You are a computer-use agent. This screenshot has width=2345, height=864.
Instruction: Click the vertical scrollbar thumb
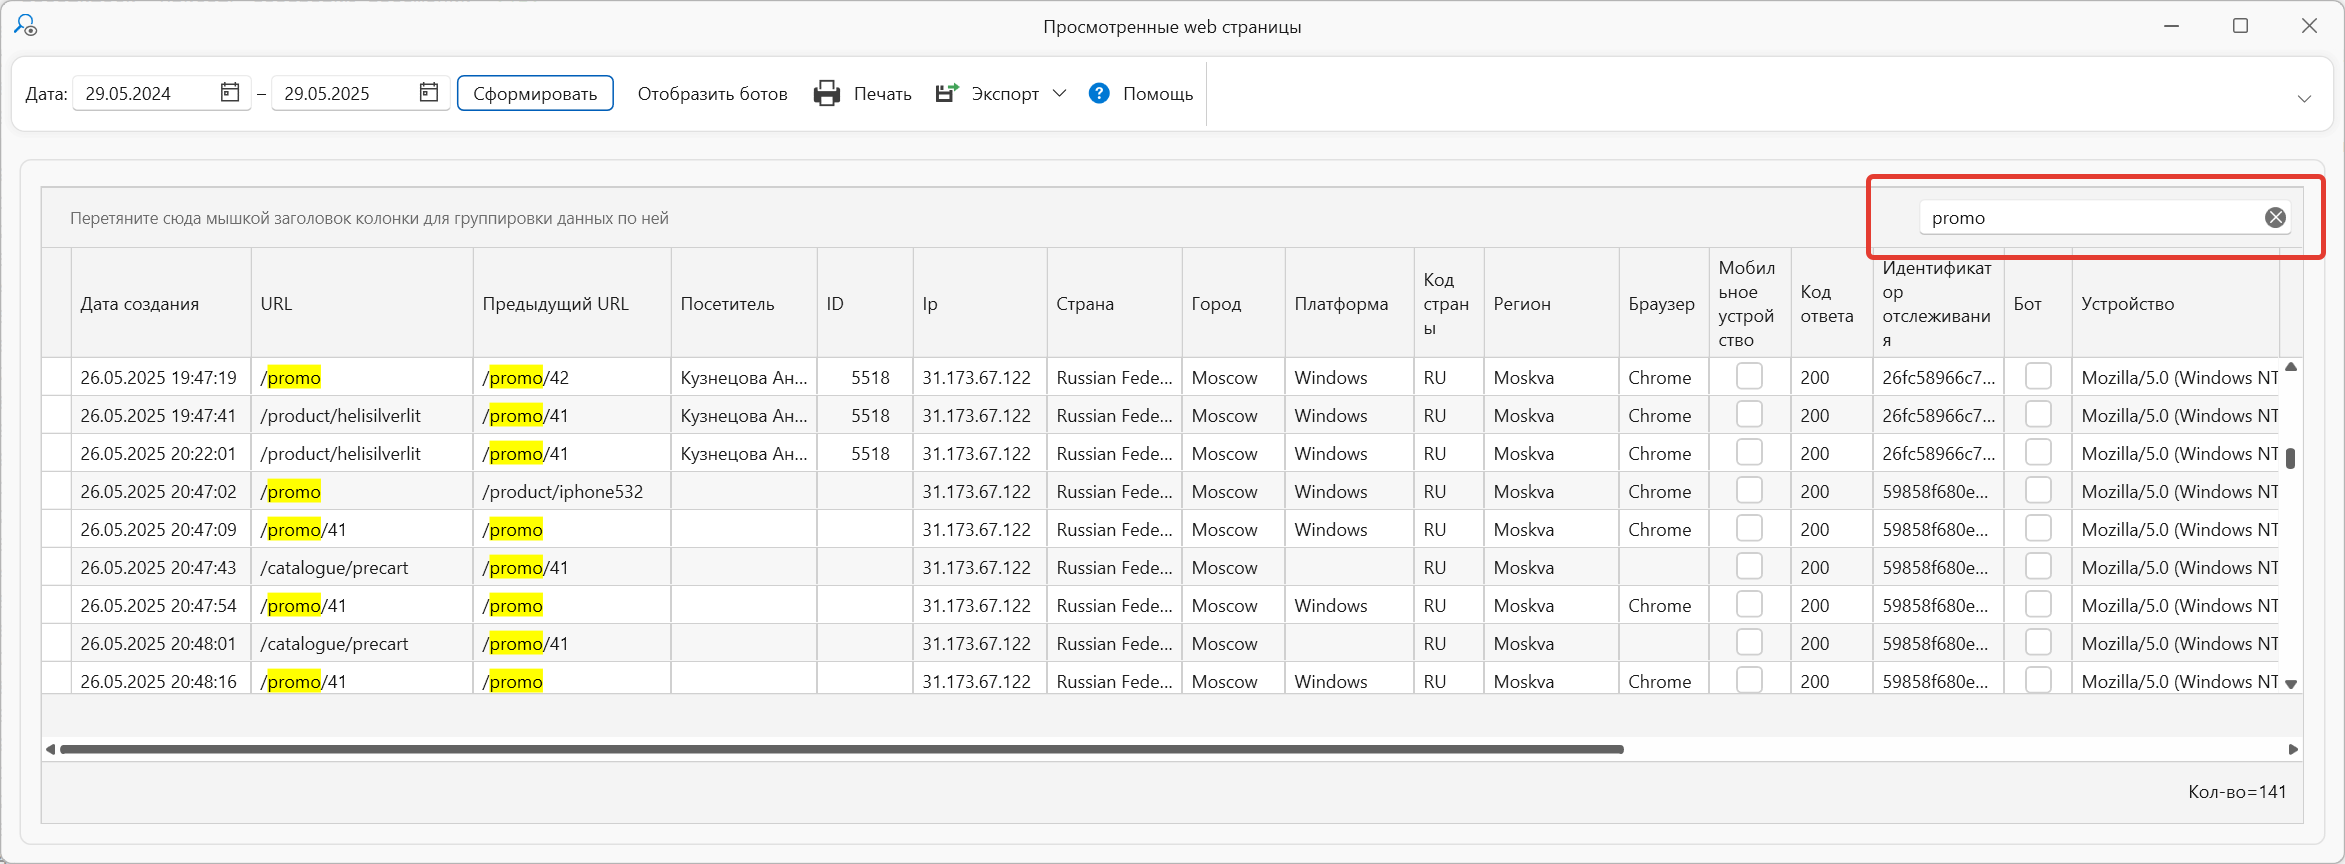click(x=2291, y=458)
